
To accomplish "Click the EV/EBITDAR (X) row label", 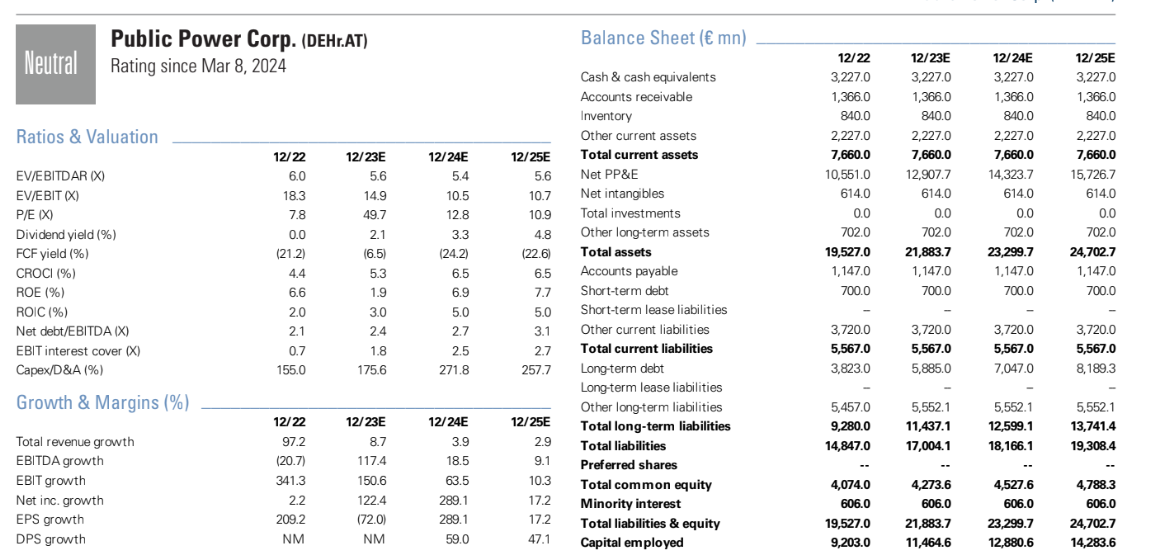I will pyautogui.click(x=60, y=176).
